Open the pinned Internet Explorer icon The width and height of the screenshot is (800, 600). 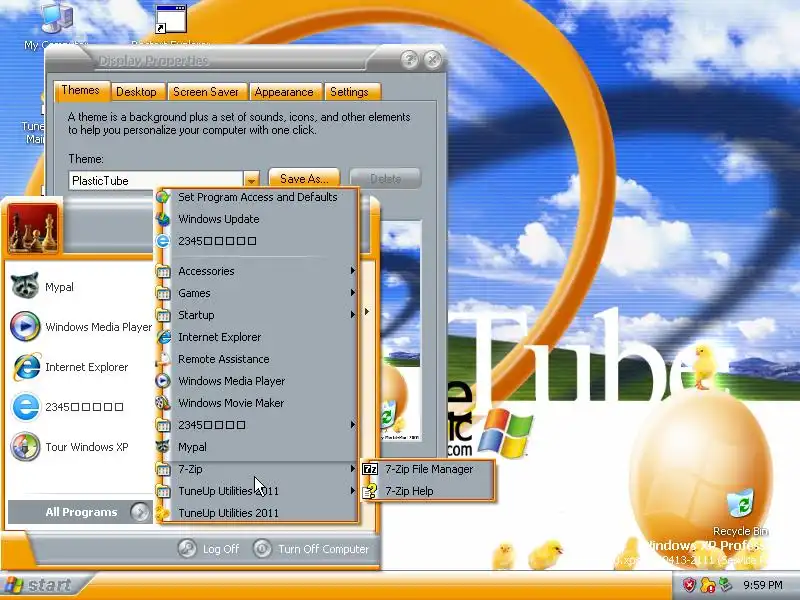(x=26, y=366)
